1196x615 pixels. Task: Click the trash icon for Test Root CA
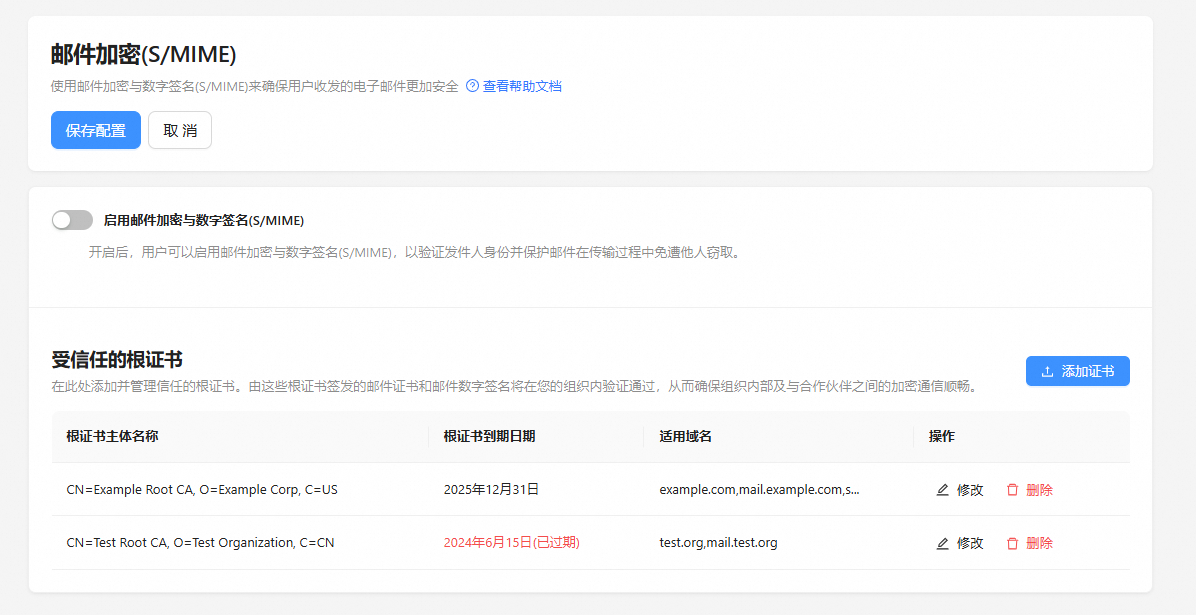(1012, 543)
